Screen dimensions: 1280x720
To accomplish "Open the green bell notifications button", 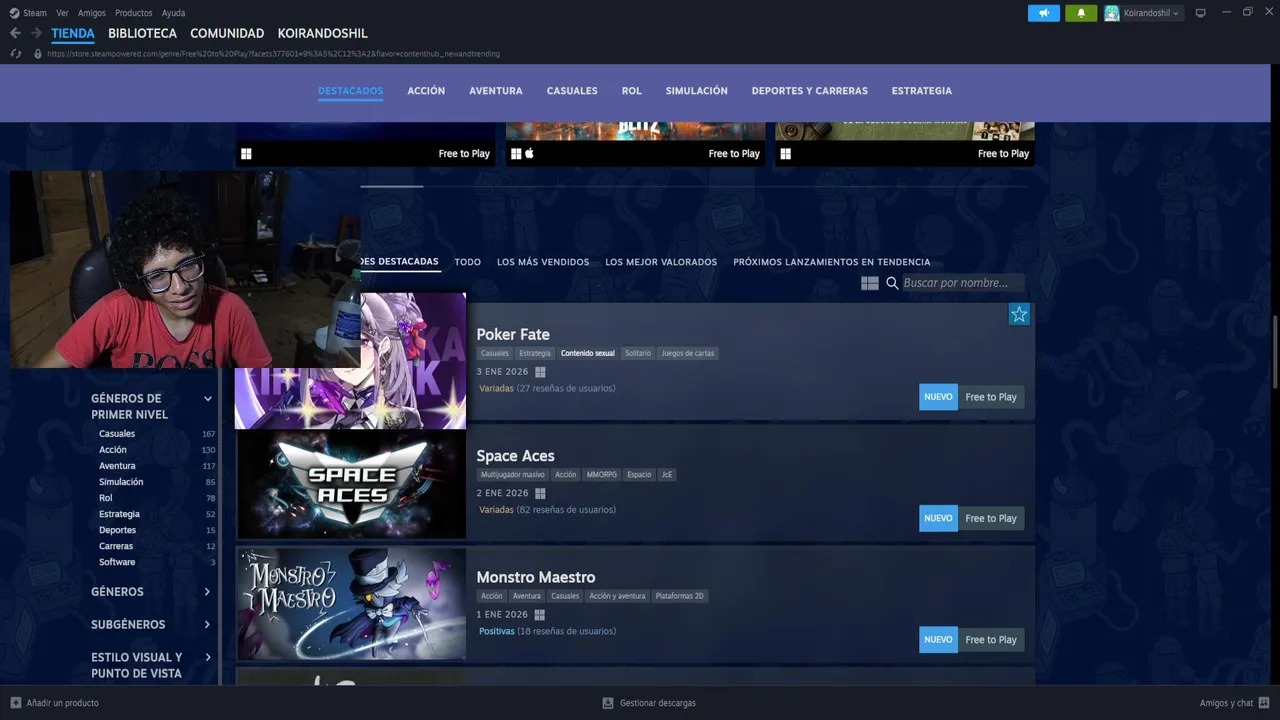I will pos(1080,13).
